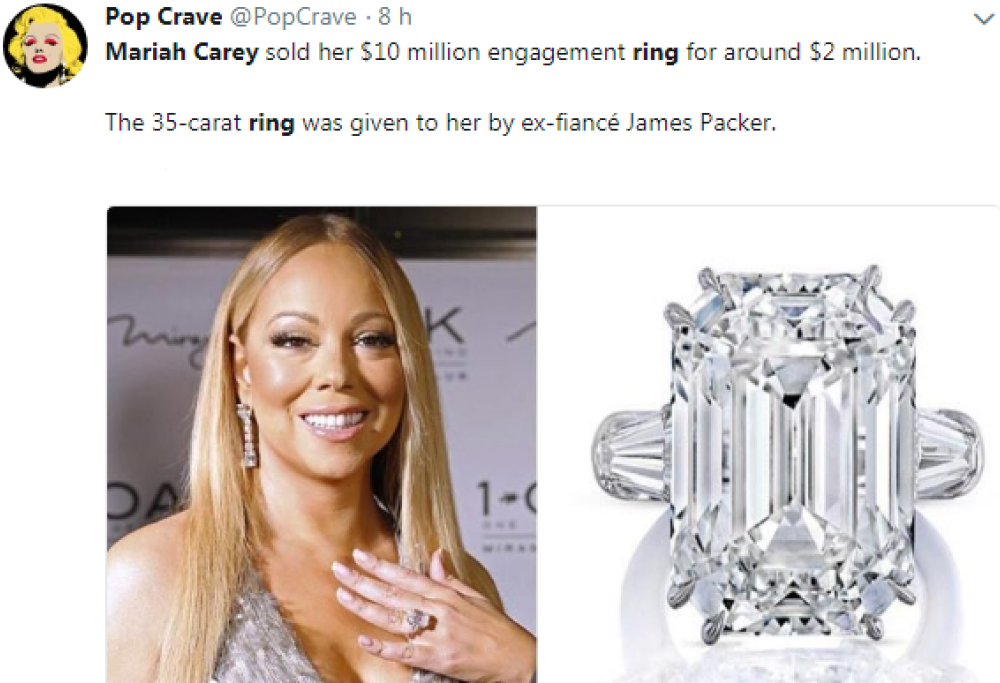
Task: Open the diamond ring photo
Action: click(x=768, y=444)
